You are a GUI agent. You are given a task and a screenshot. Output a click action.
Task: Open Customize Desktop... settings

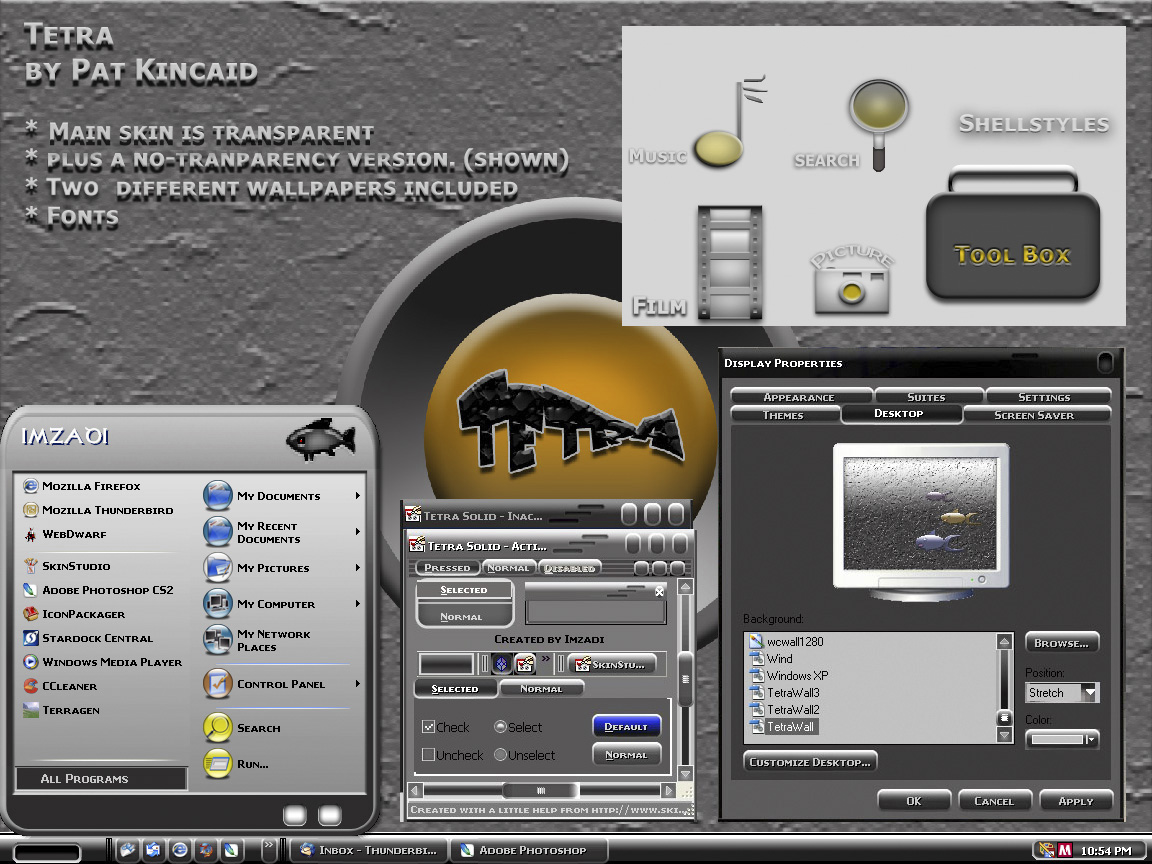tap(810, 762)
